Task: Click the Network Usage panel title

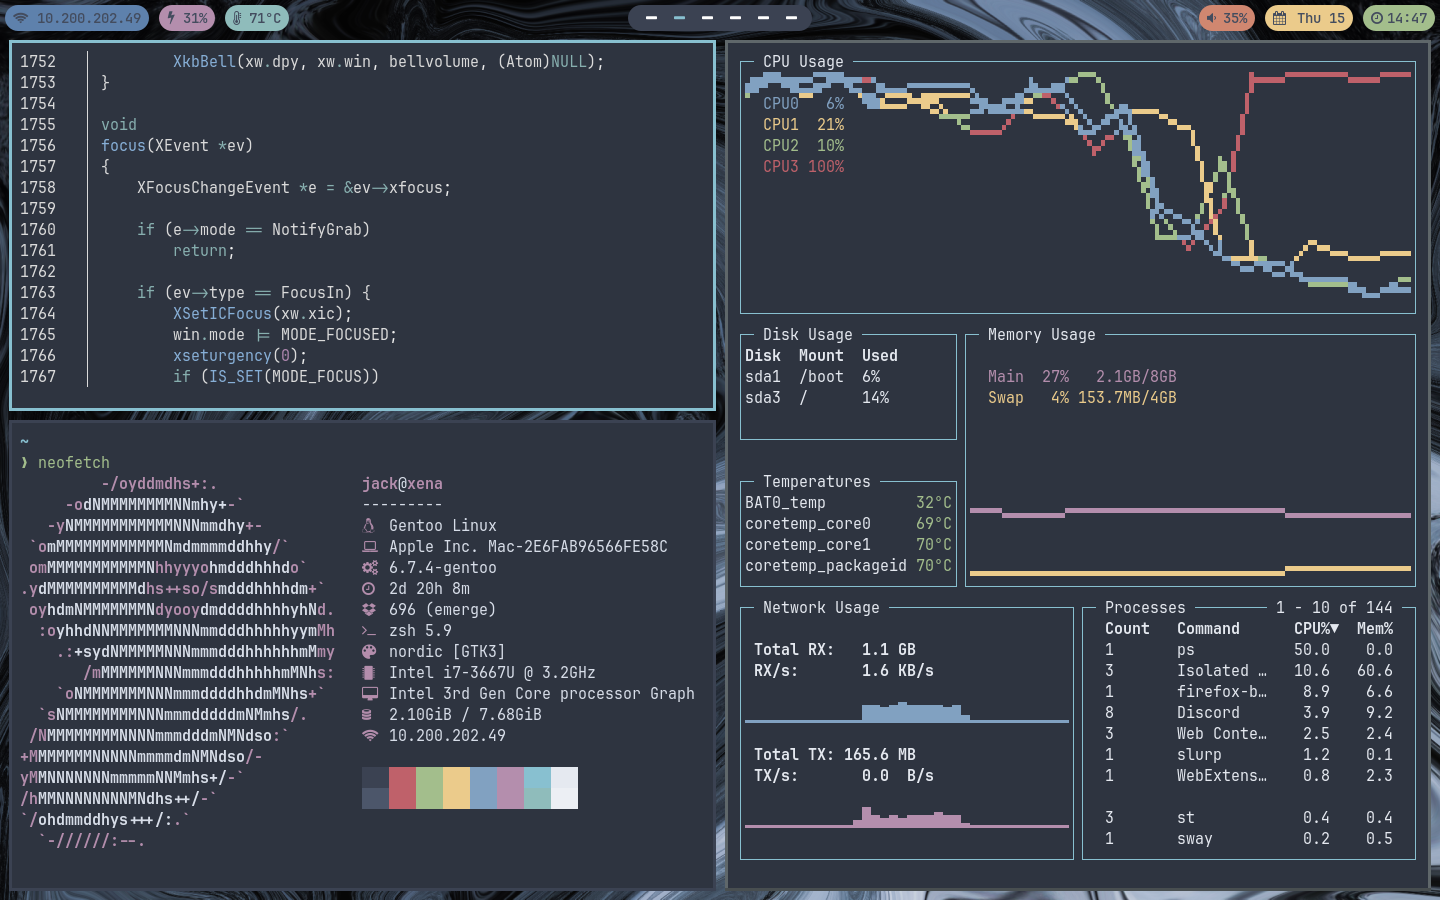Action: [x=821, y=607]
